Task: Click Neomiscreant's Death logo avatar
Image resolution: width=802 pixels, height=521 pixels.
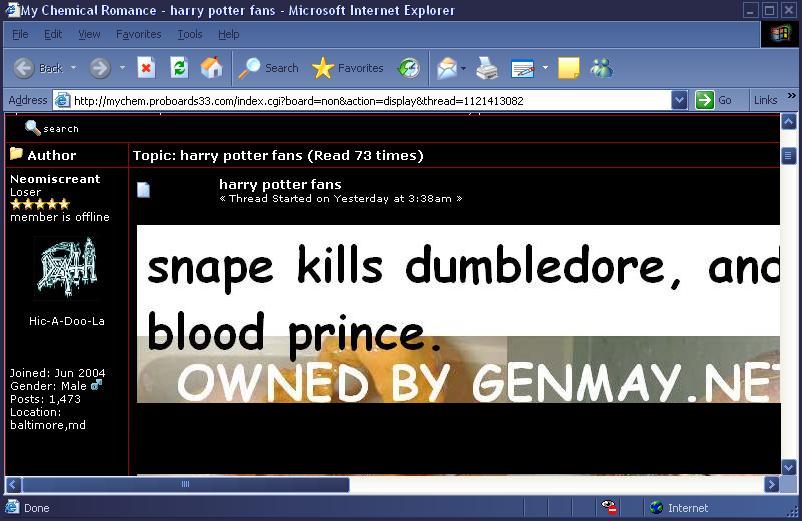Action: click(67, 267)
